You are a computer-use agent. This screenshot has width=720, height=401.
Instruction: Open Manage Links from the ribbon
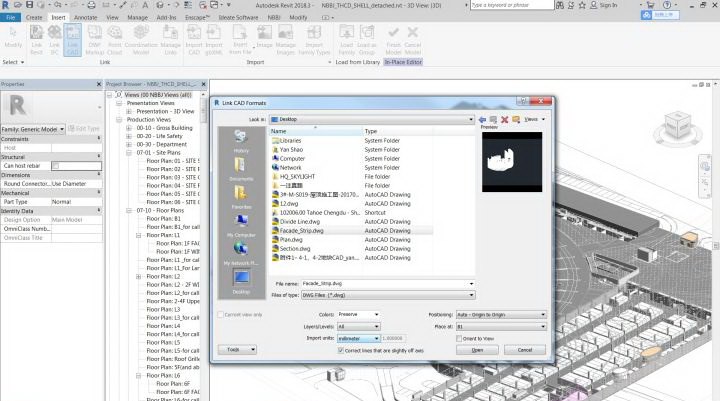[171, 46]
